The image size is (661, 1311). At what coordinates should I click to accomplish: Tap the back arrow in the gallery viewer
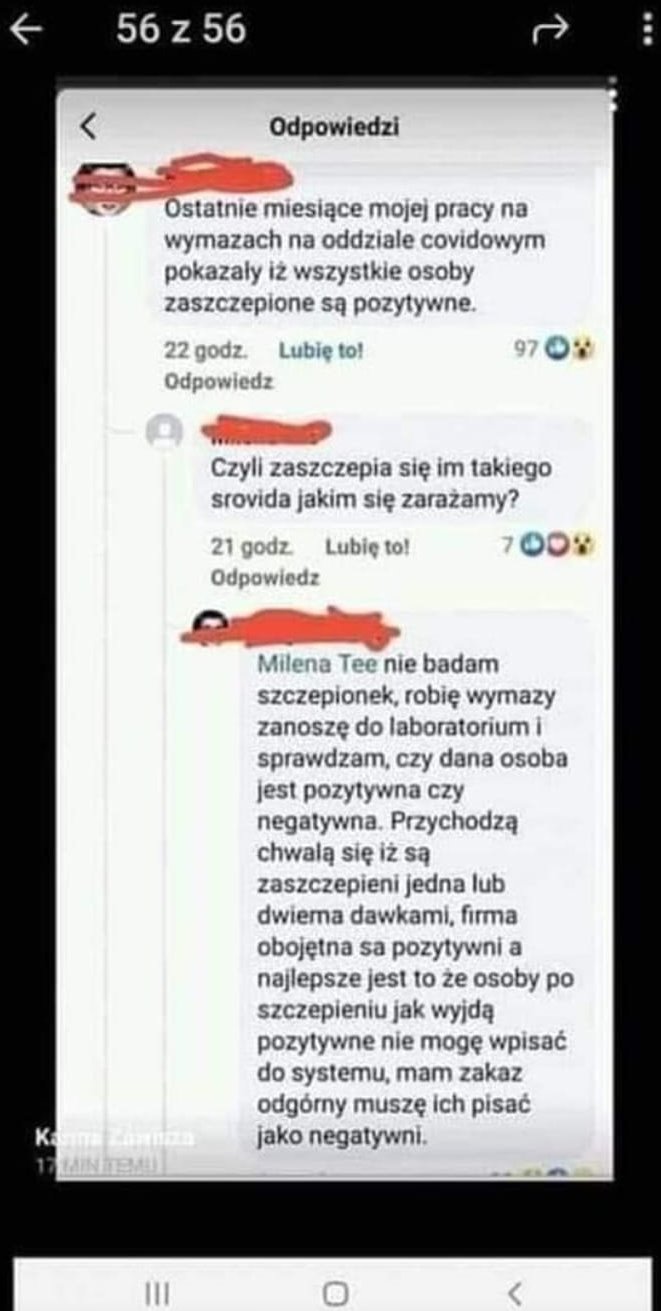pos(26,31)
